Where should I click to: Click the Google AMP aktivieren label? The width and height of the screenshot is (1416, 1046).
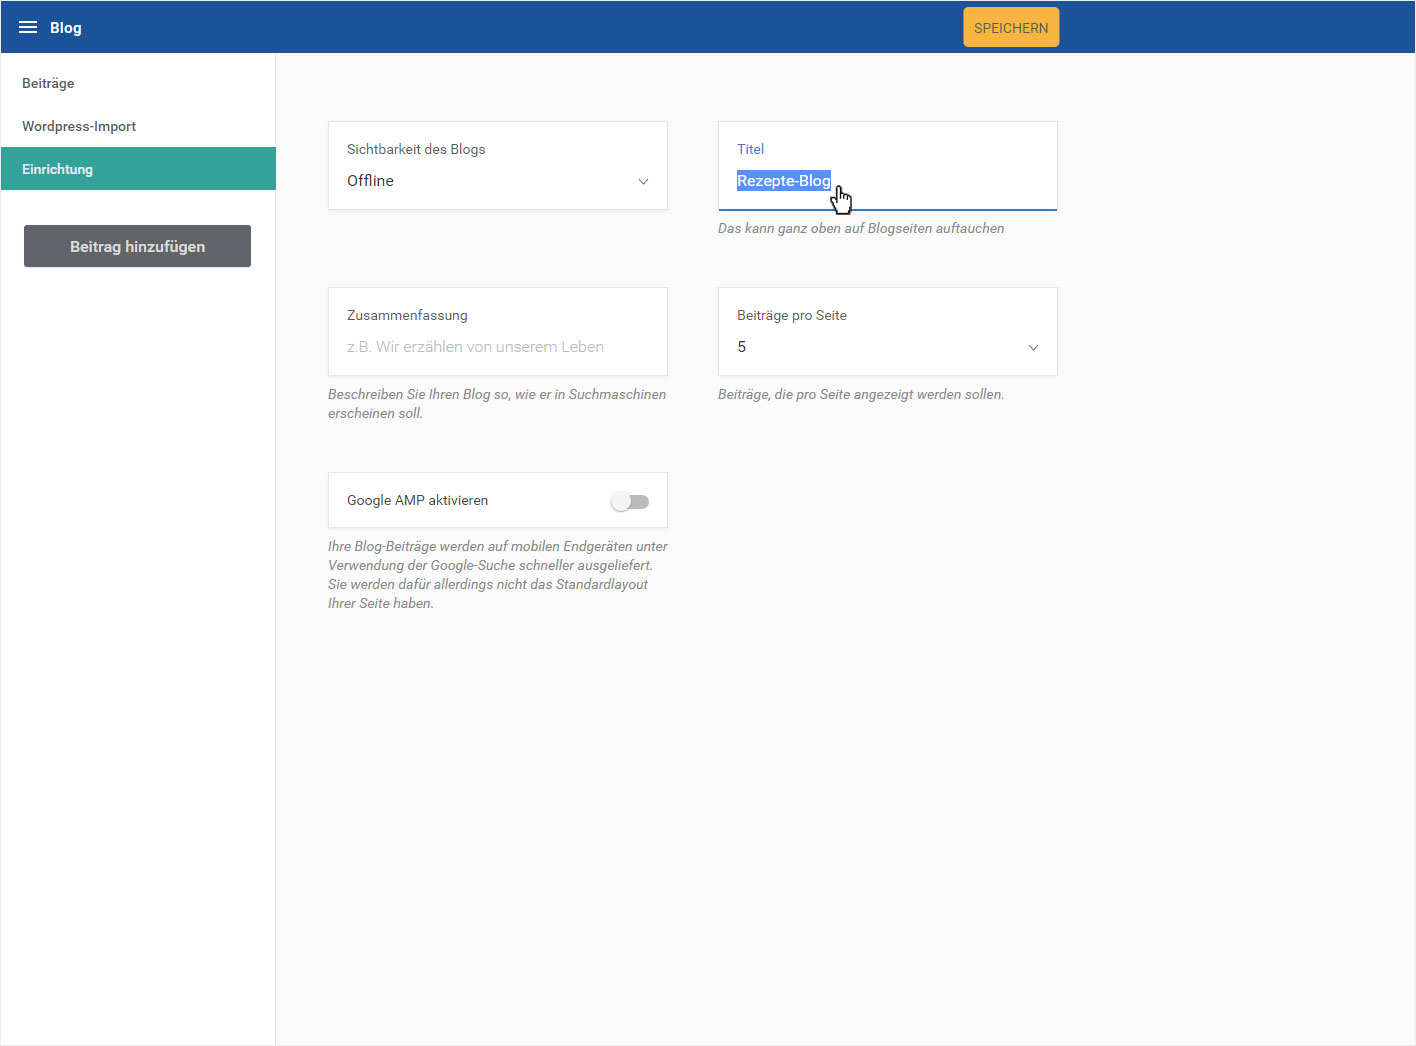[x=417, y=500]
